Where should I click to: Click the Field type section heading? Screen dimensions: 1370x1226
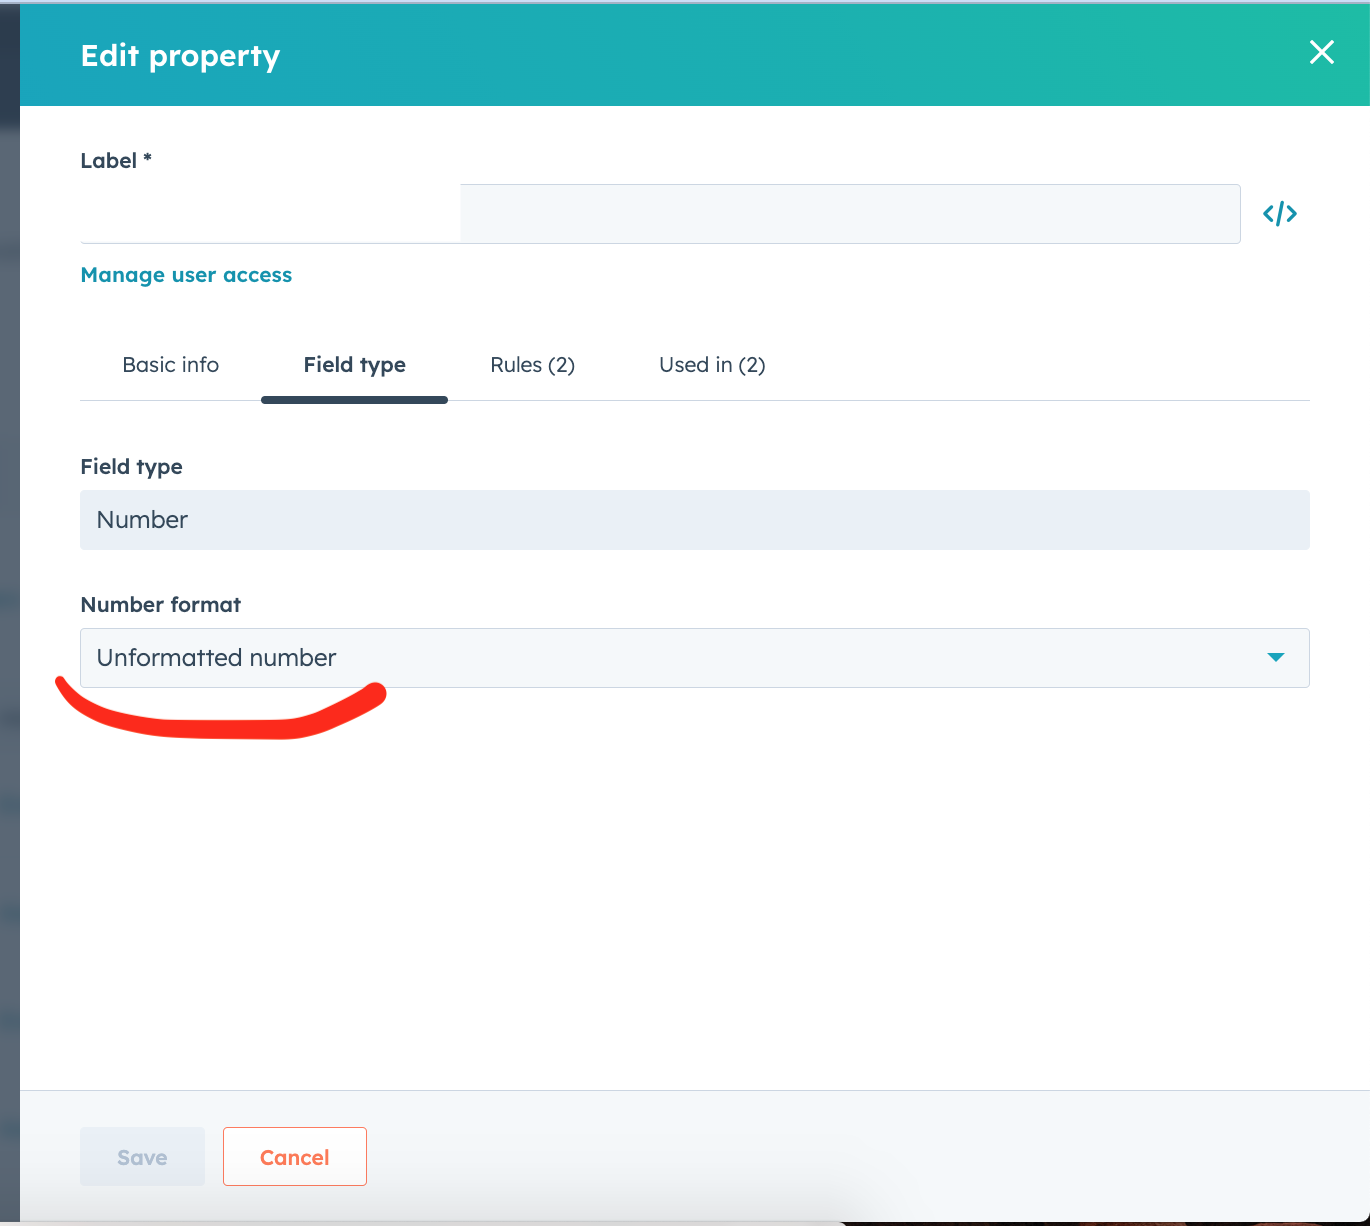coord(131,466)
